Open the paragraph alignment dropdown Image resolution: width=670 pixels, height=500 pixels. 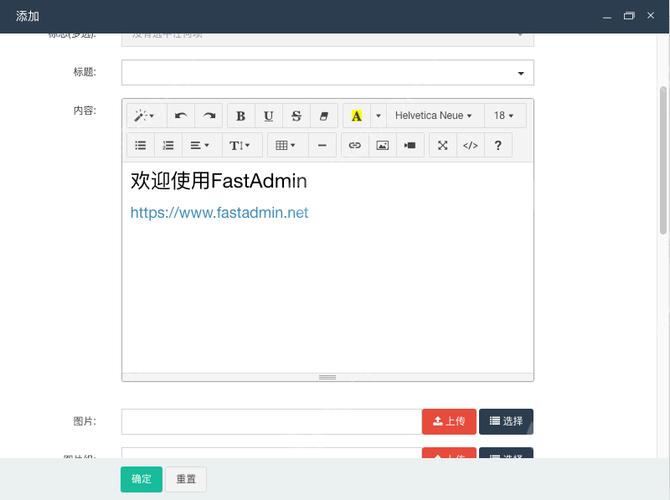point(200,145)
